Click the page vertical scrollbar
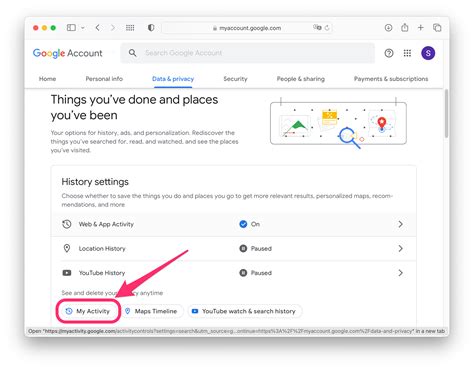This screenshot has height=369, width=474. point(446,113)
